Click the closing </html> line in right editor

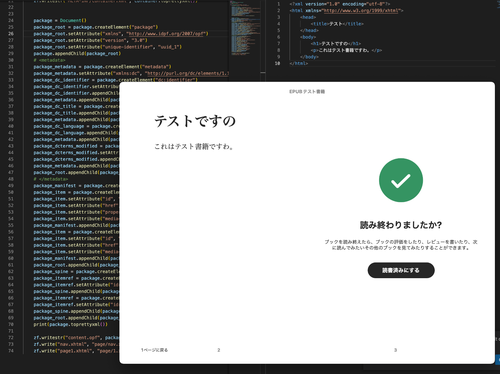point(298,63)
